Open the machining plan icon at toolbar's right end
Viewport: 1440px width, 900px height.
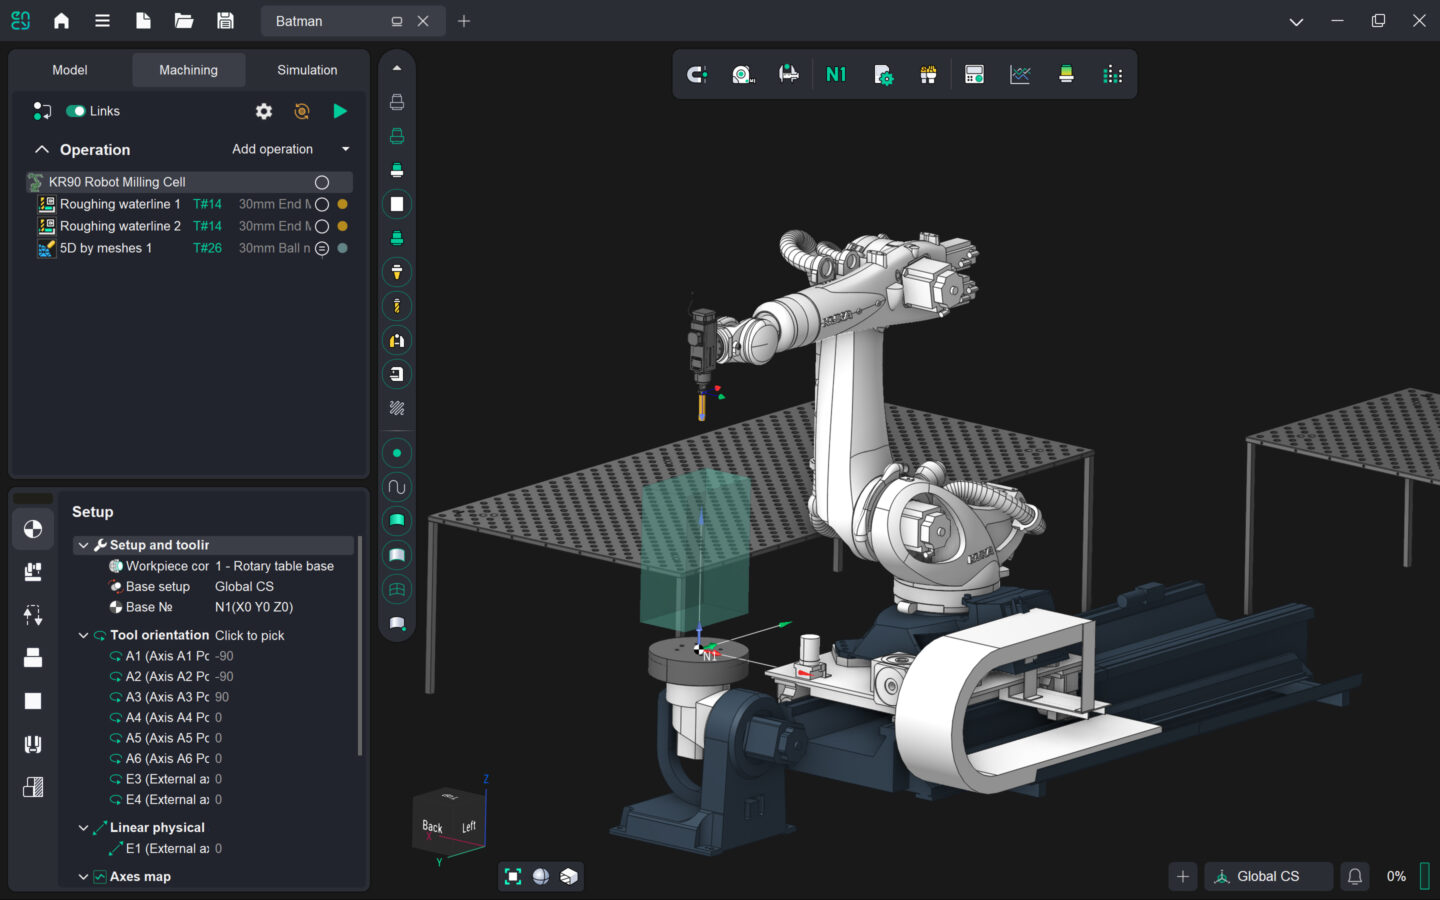pyautogui.click(x=1112, y=73)
